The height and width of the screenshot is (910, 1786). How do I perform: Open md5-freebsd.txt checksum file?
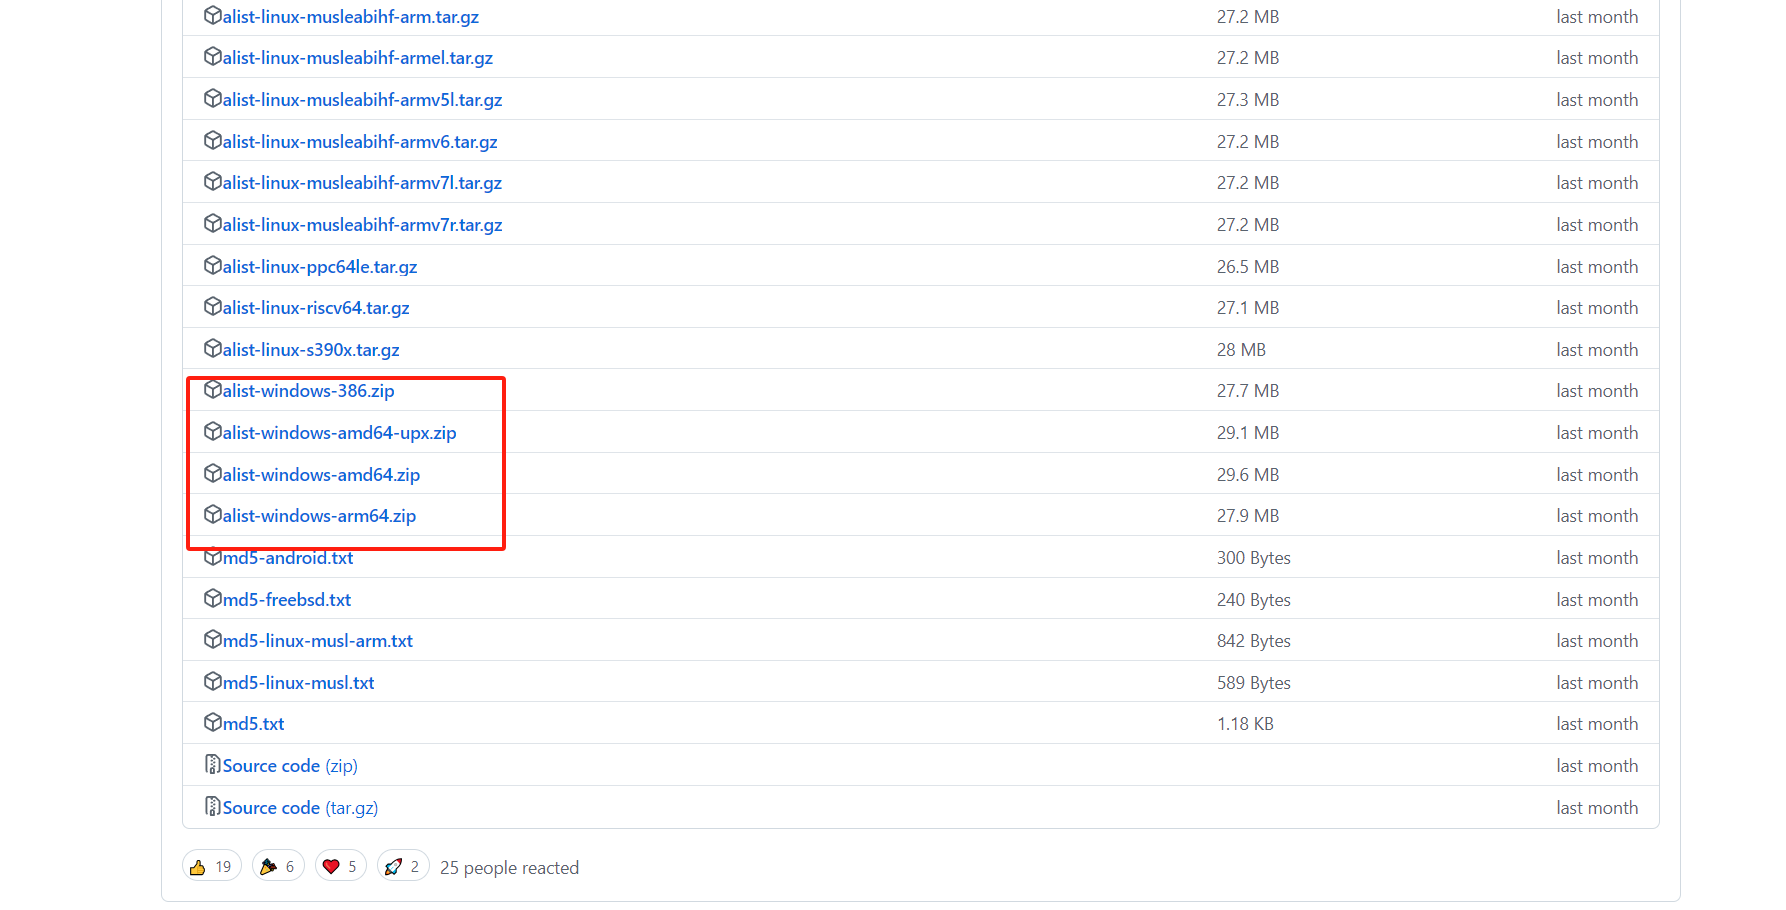[287, 600]
